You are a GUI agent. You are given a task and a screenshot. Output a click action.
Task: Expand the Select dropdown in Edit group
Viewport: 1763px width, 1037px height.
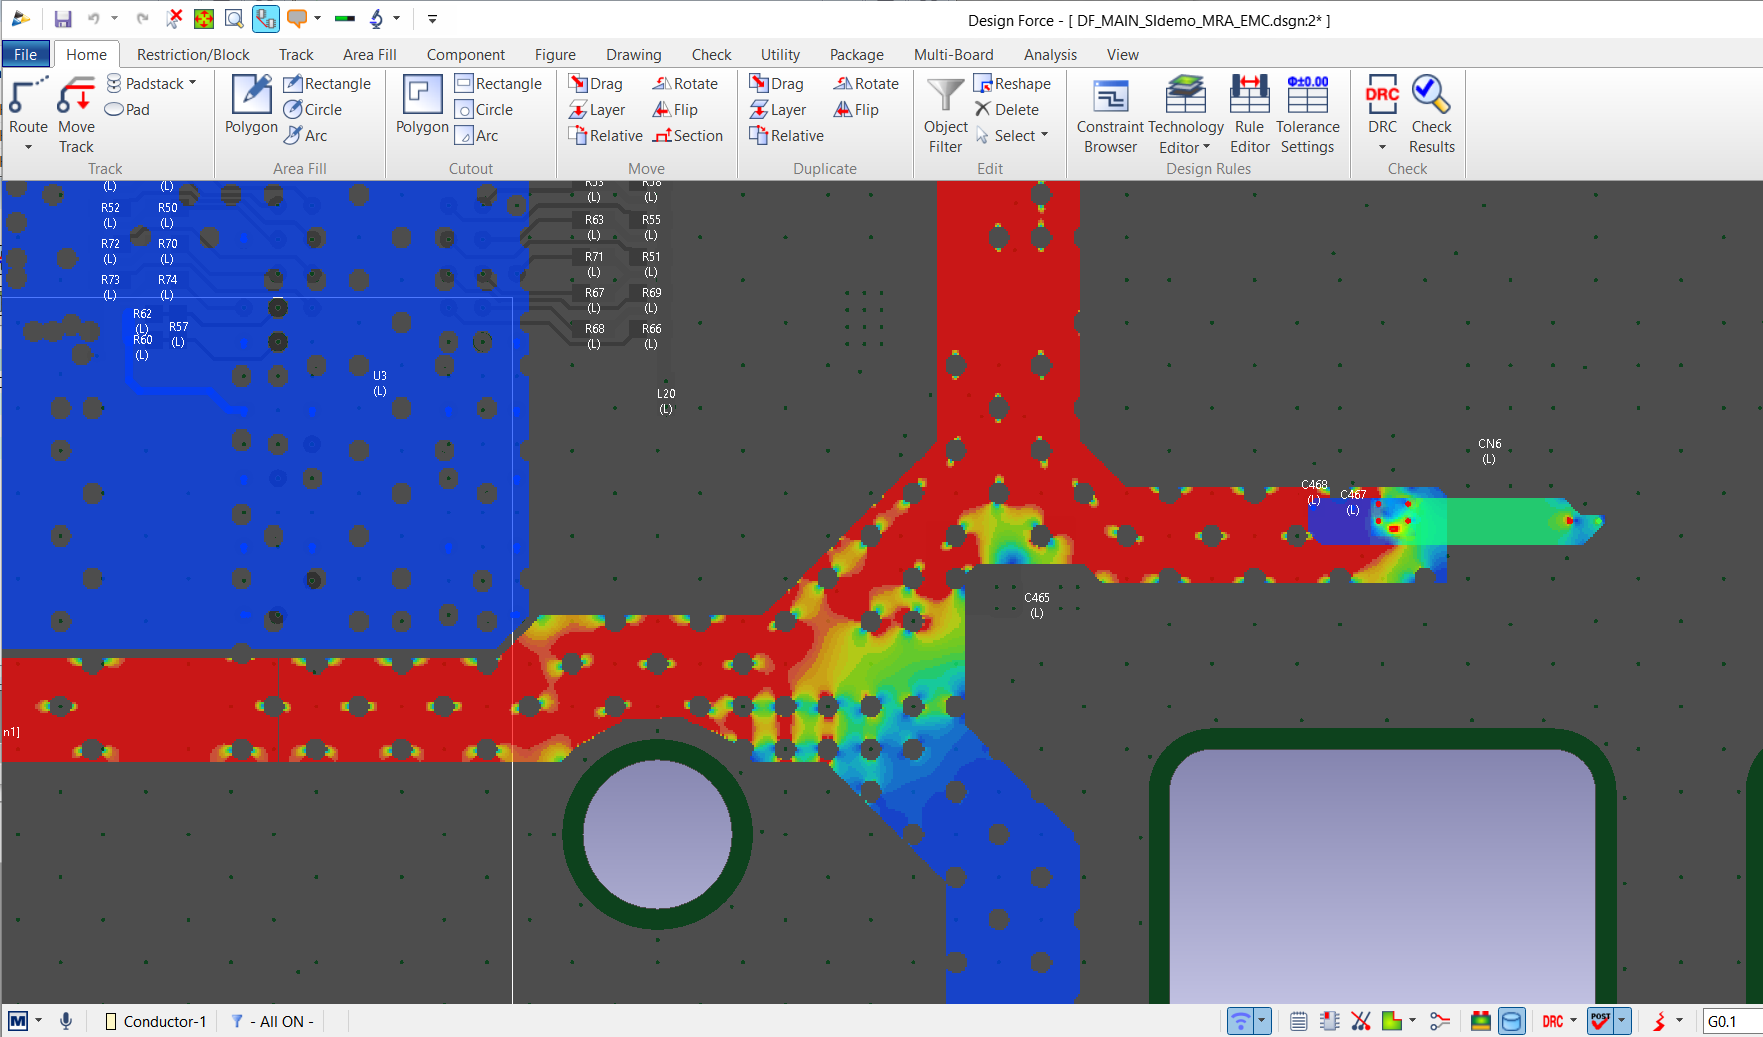pos(1044,135)
